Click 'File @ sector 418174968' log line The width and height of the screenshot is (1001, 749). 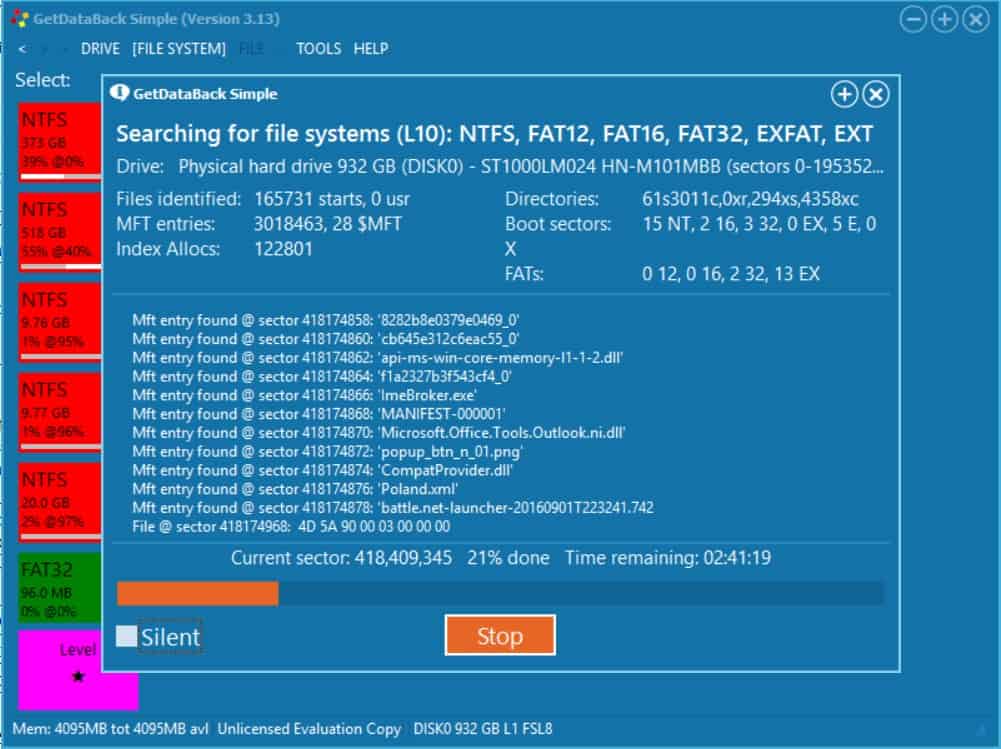(291, 527)
